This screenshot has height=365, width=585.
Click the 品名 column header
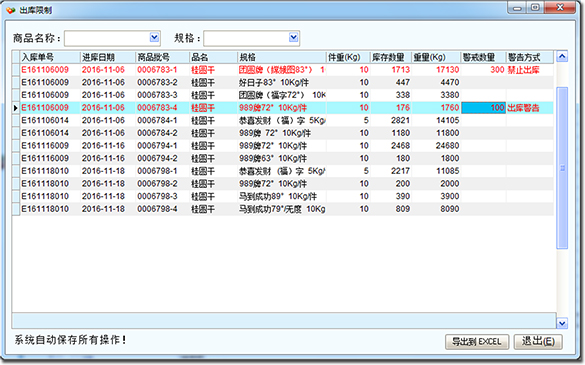click(x=213, y=57)
